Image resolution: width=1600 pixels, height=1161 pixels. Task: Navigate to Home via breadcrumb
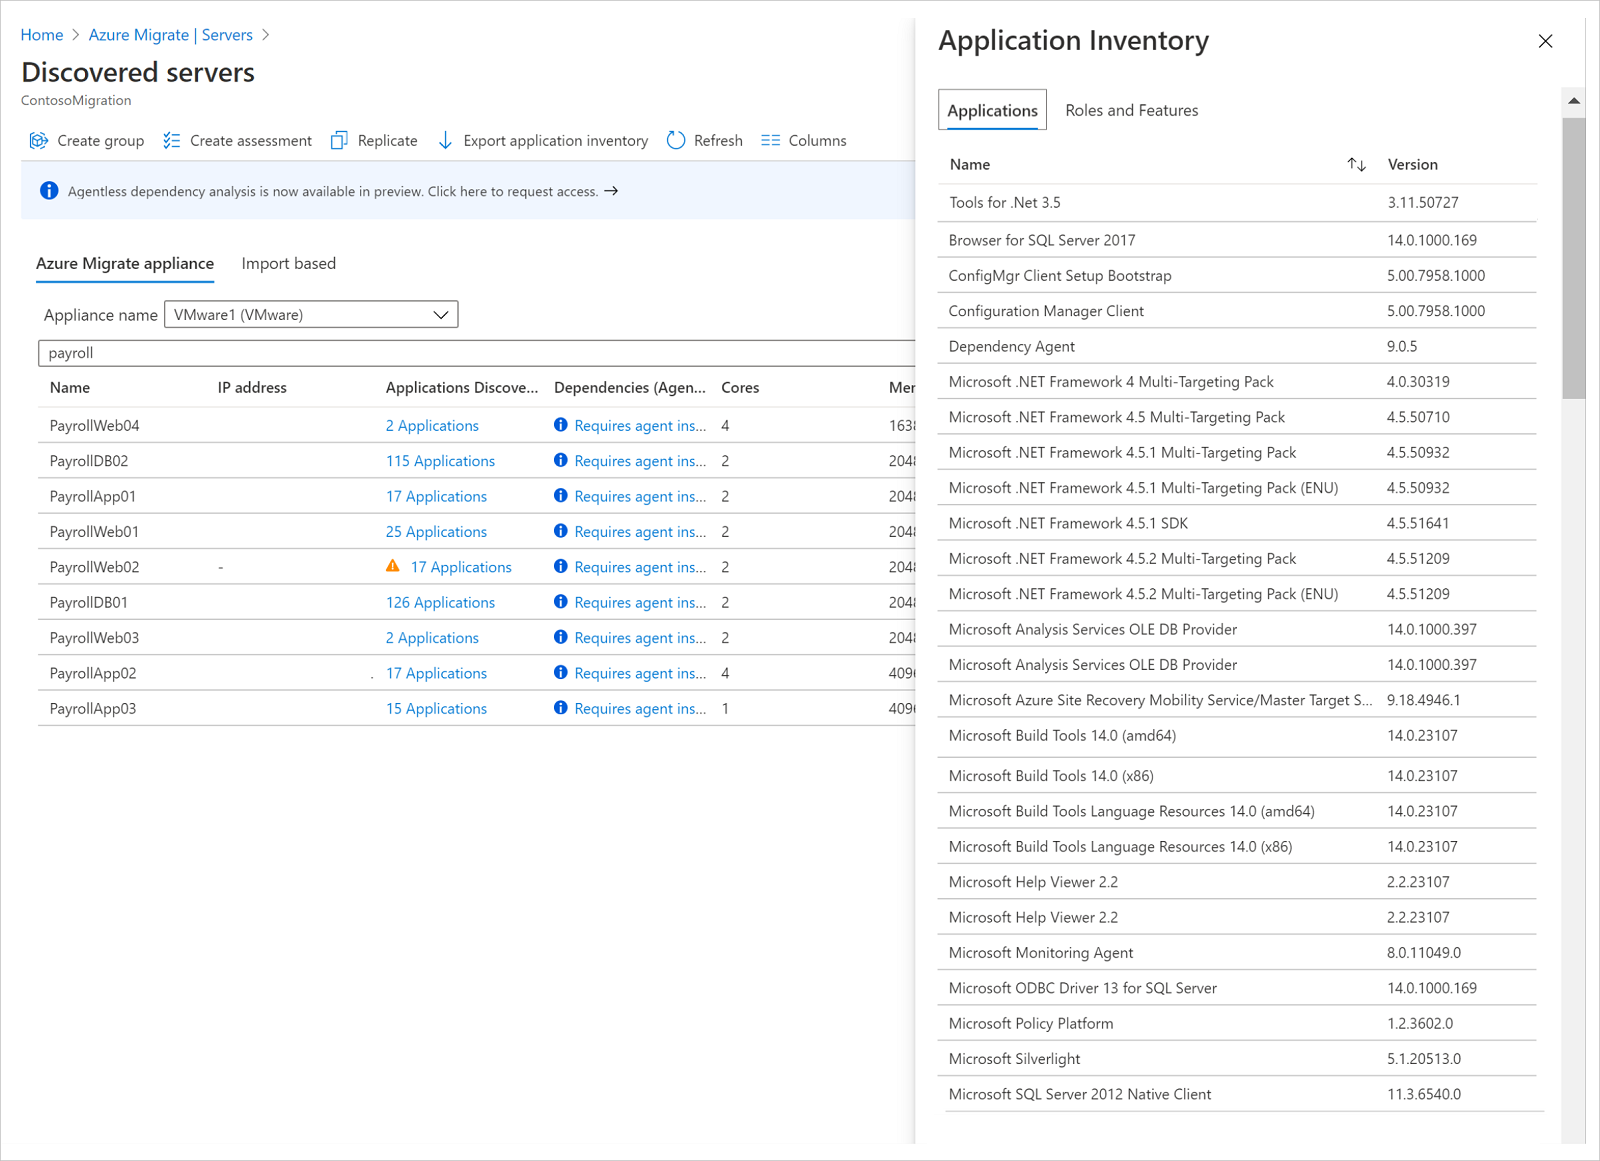tap(41, 34)
